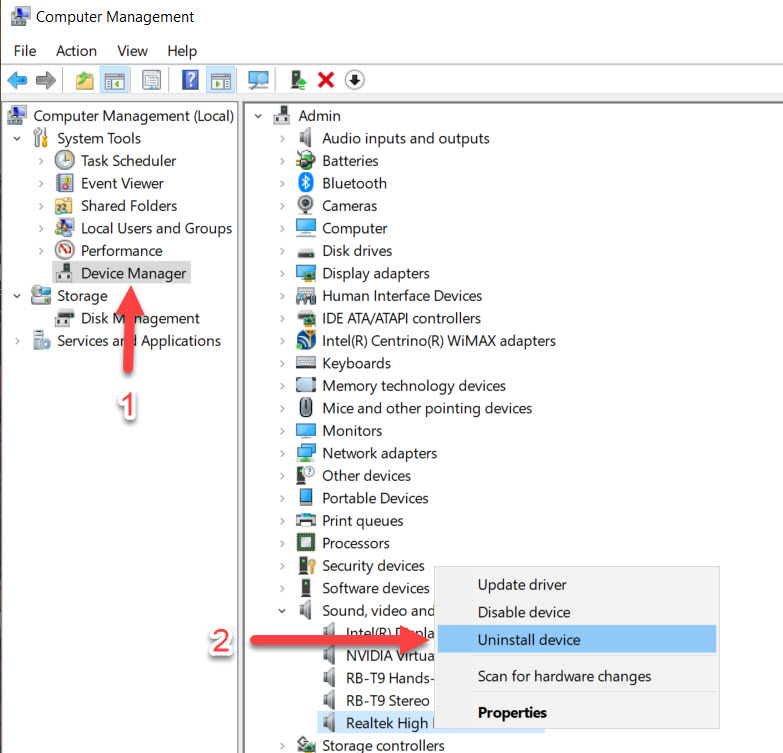The height and width of the screenshot is (753, 783).
Task: Select Device Manager in the tree
Action: [x=133, y=273]
